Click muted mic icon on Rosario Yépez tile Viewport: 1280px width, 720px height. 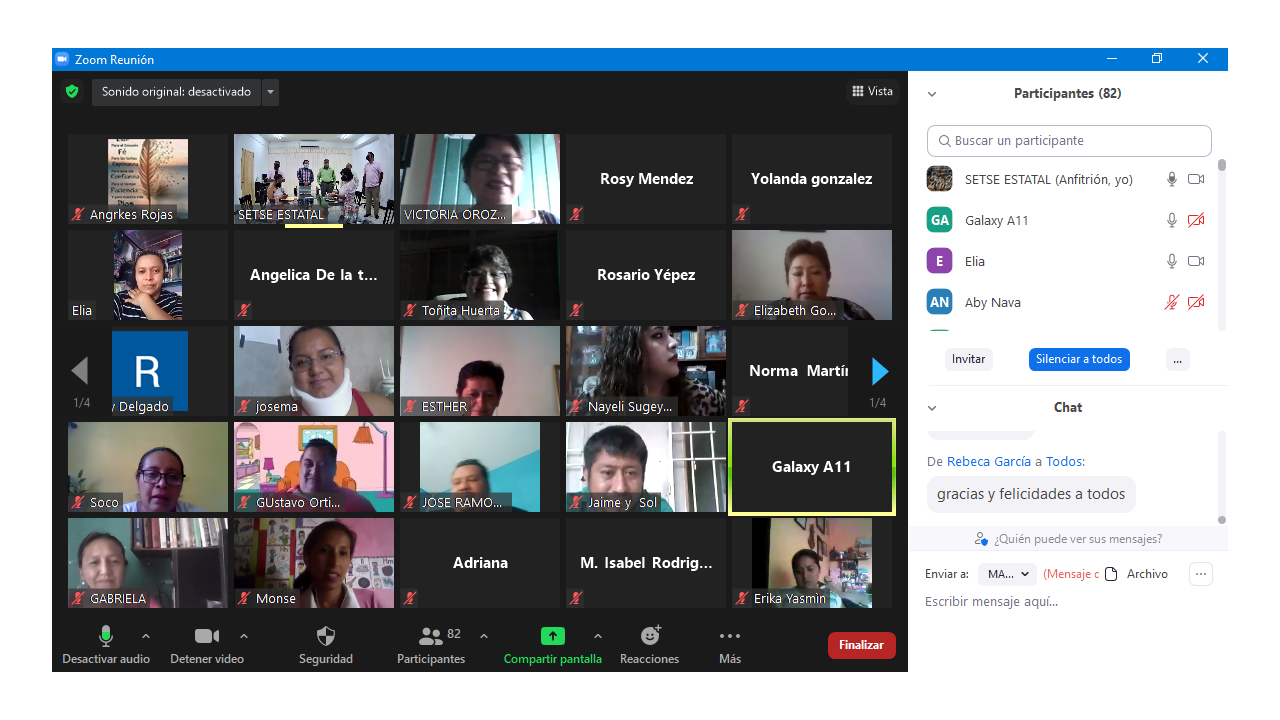pos(576,310)
